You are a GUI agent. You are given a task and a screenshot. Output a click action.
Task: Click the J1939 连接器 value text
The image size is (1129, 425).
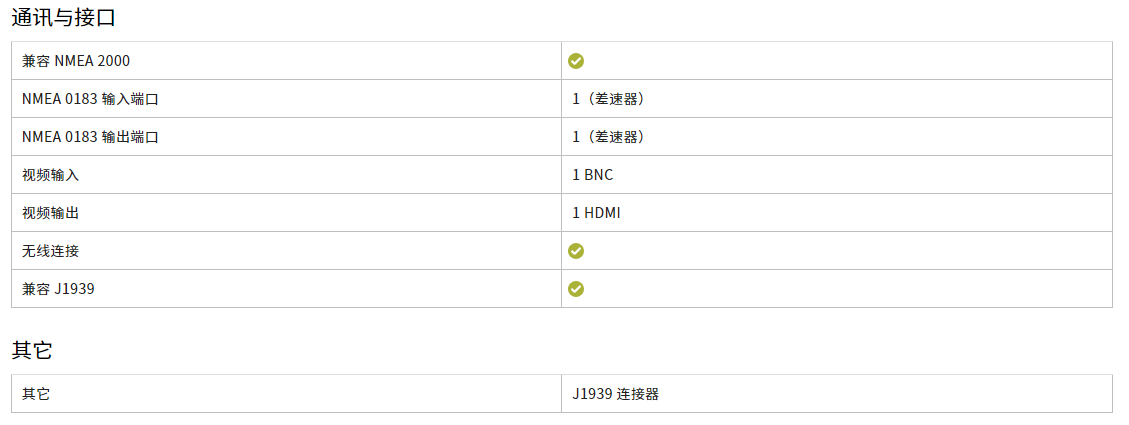[616, 394]
